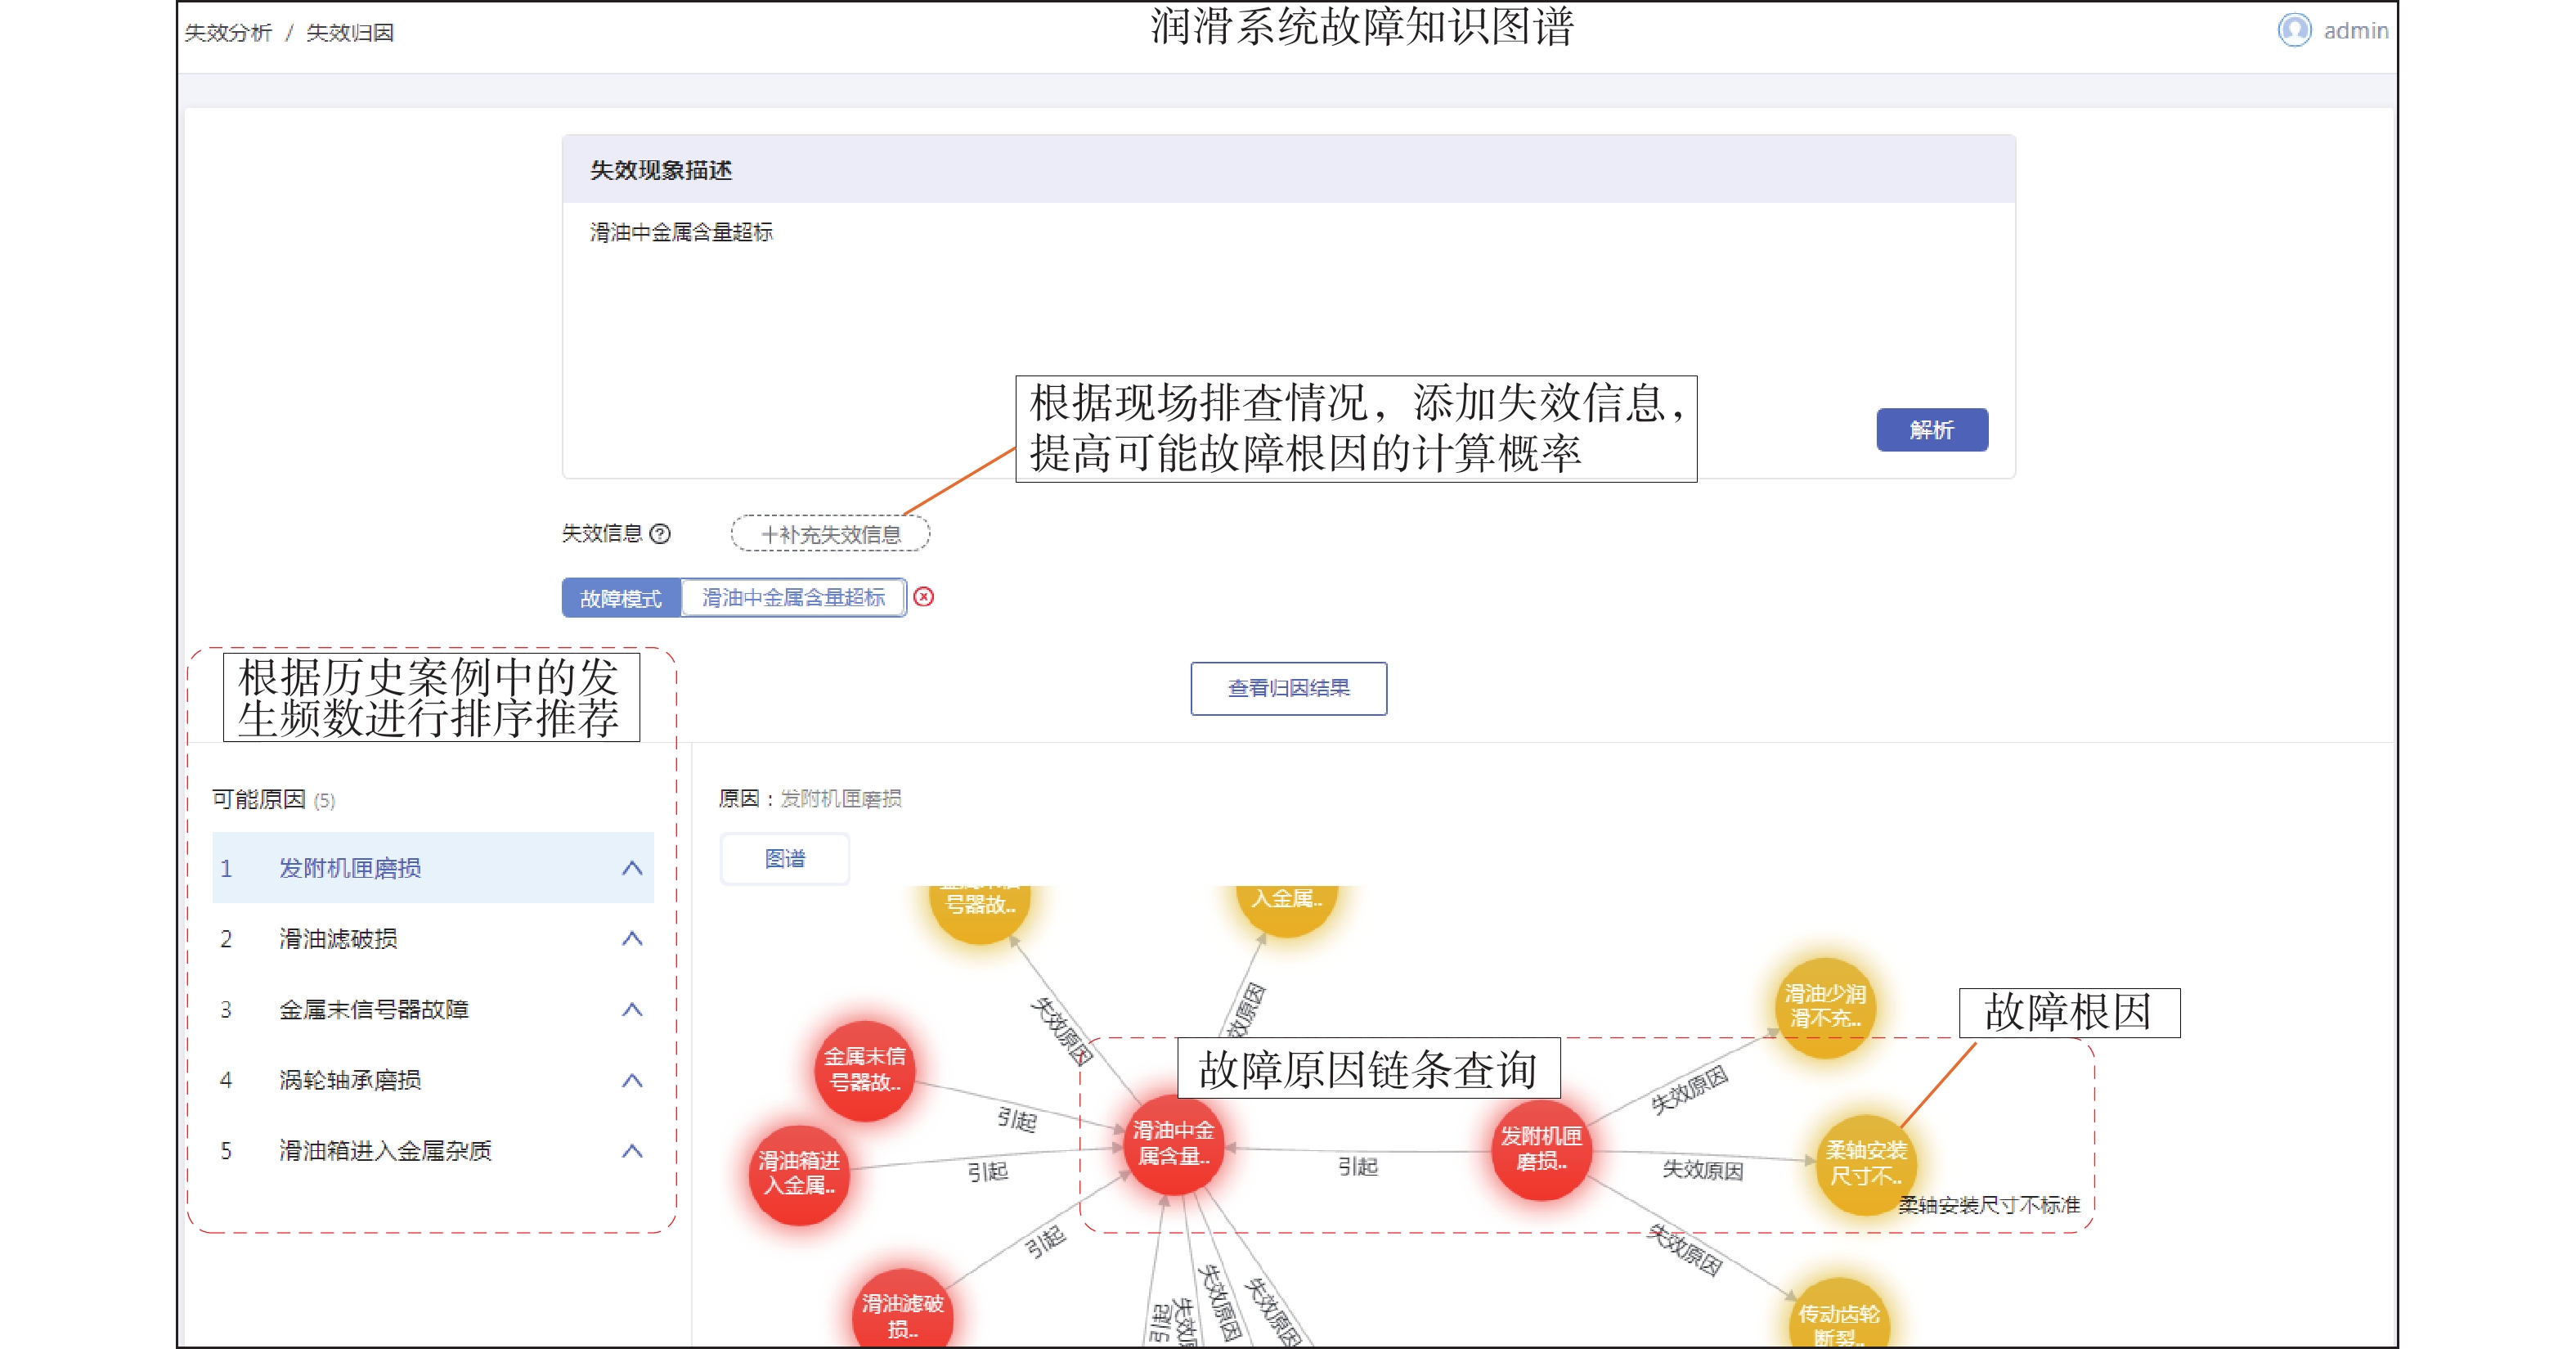Collapse the 发附机匣磨损 cause row
2576x1349 pixels.
coord(631,868)
